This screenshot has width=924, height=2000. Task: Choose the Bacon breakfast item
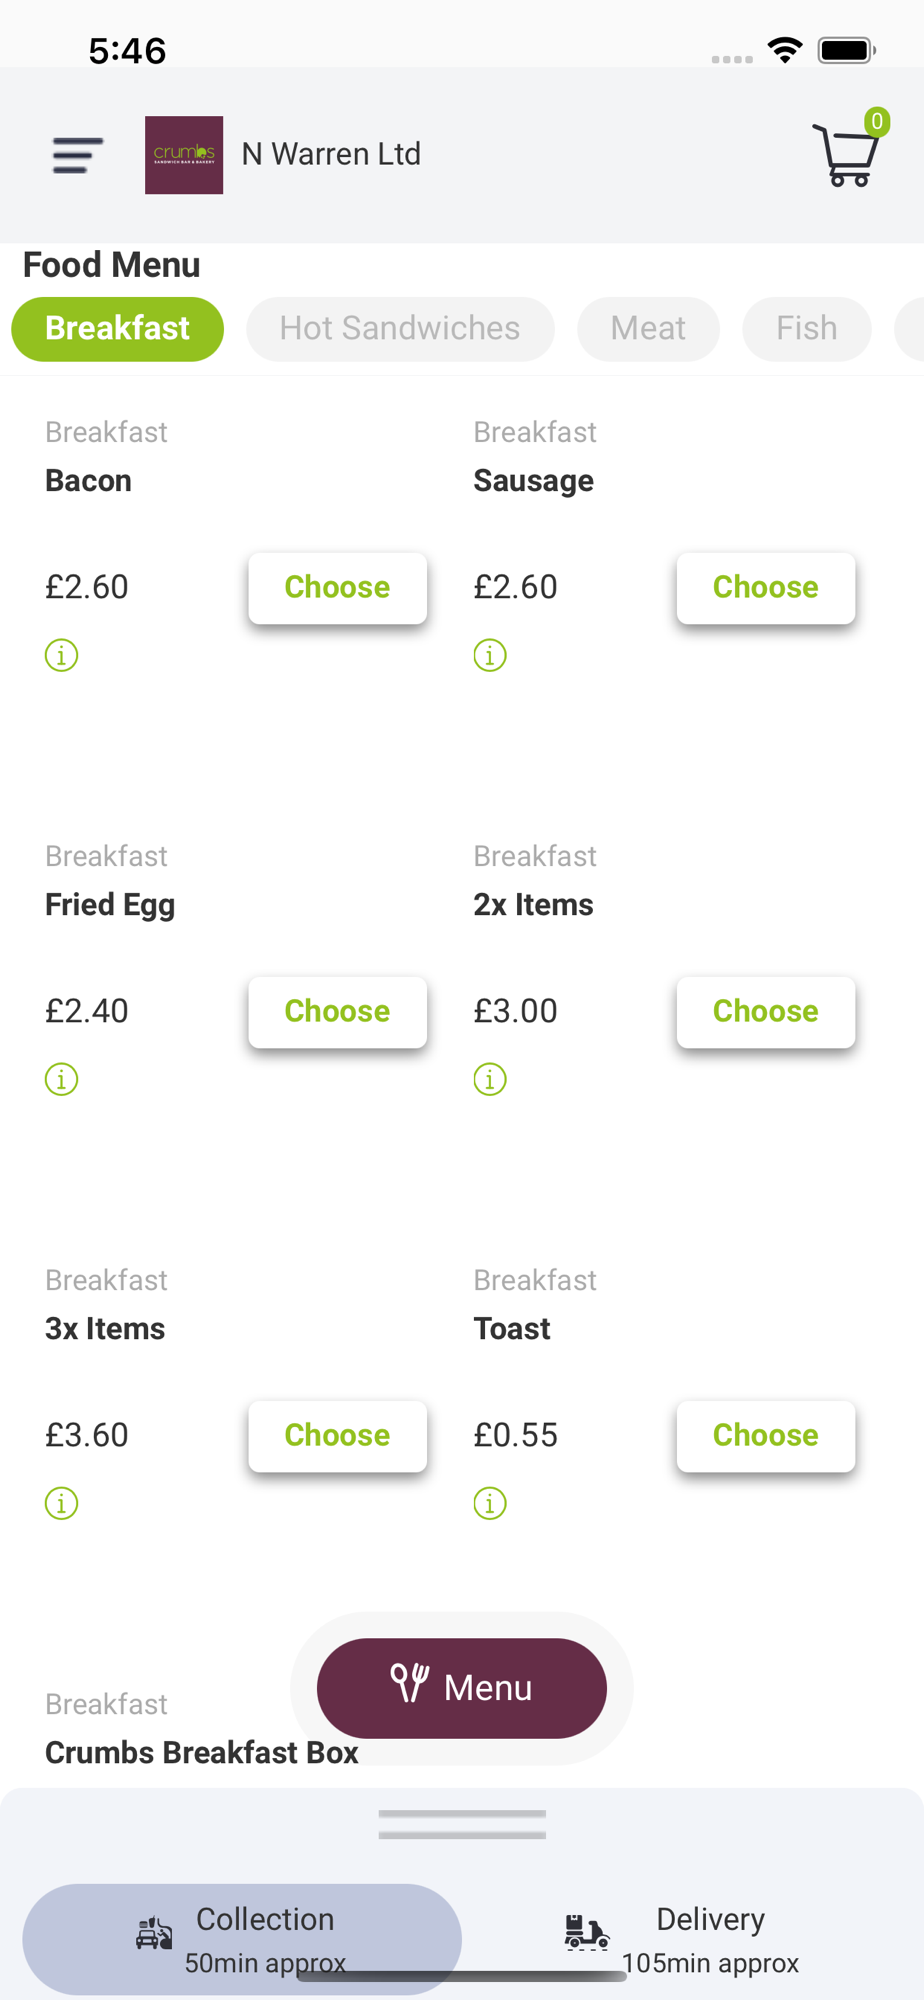337,588
